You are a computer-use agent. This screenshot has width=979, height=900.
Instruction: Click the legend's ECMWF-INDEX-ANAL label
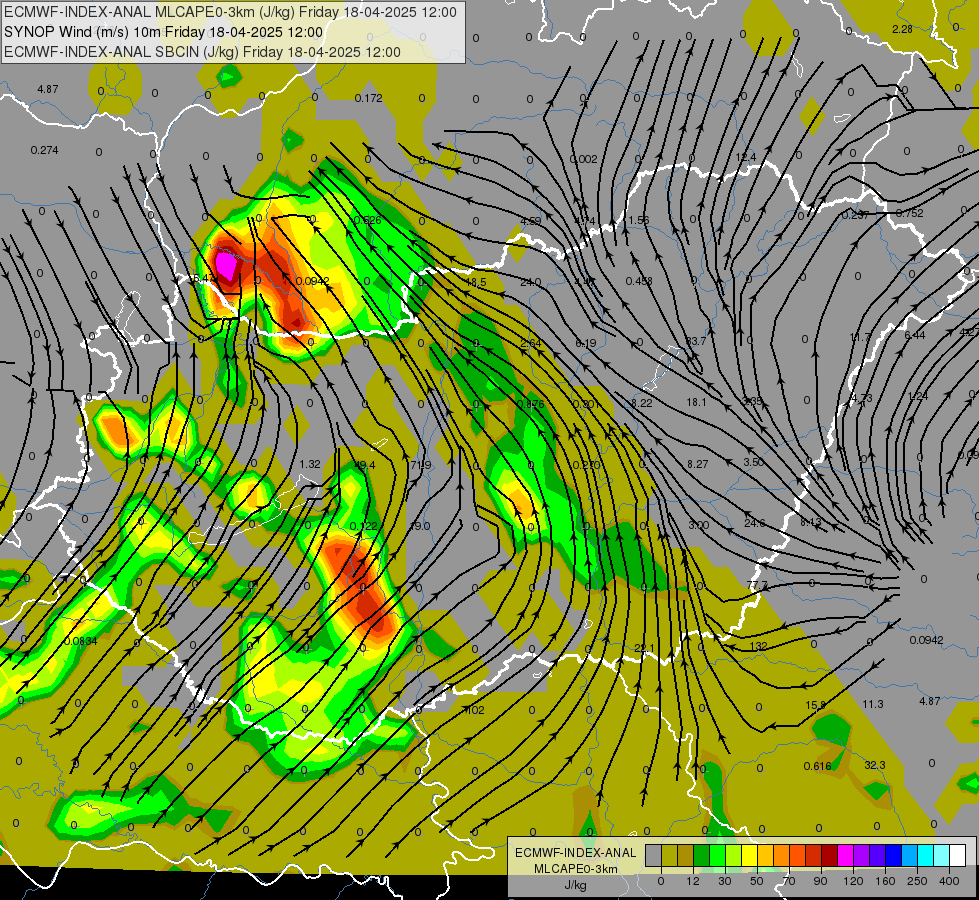tap(575, 853)
